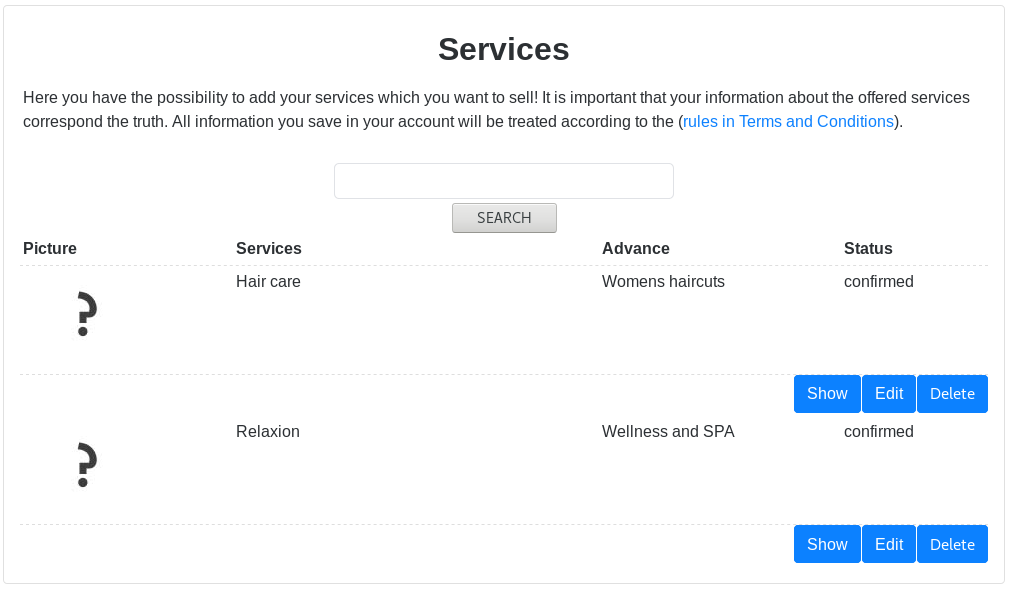Click the Services column header
1010x591 pixels.
click(x=269, y=249)
